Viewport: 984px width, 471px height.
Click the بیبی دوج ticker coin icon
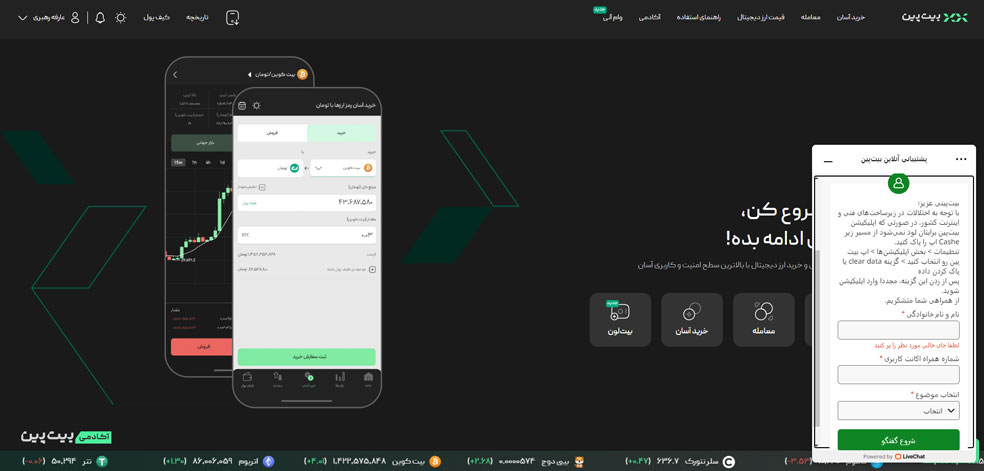[x=579, y=462]
